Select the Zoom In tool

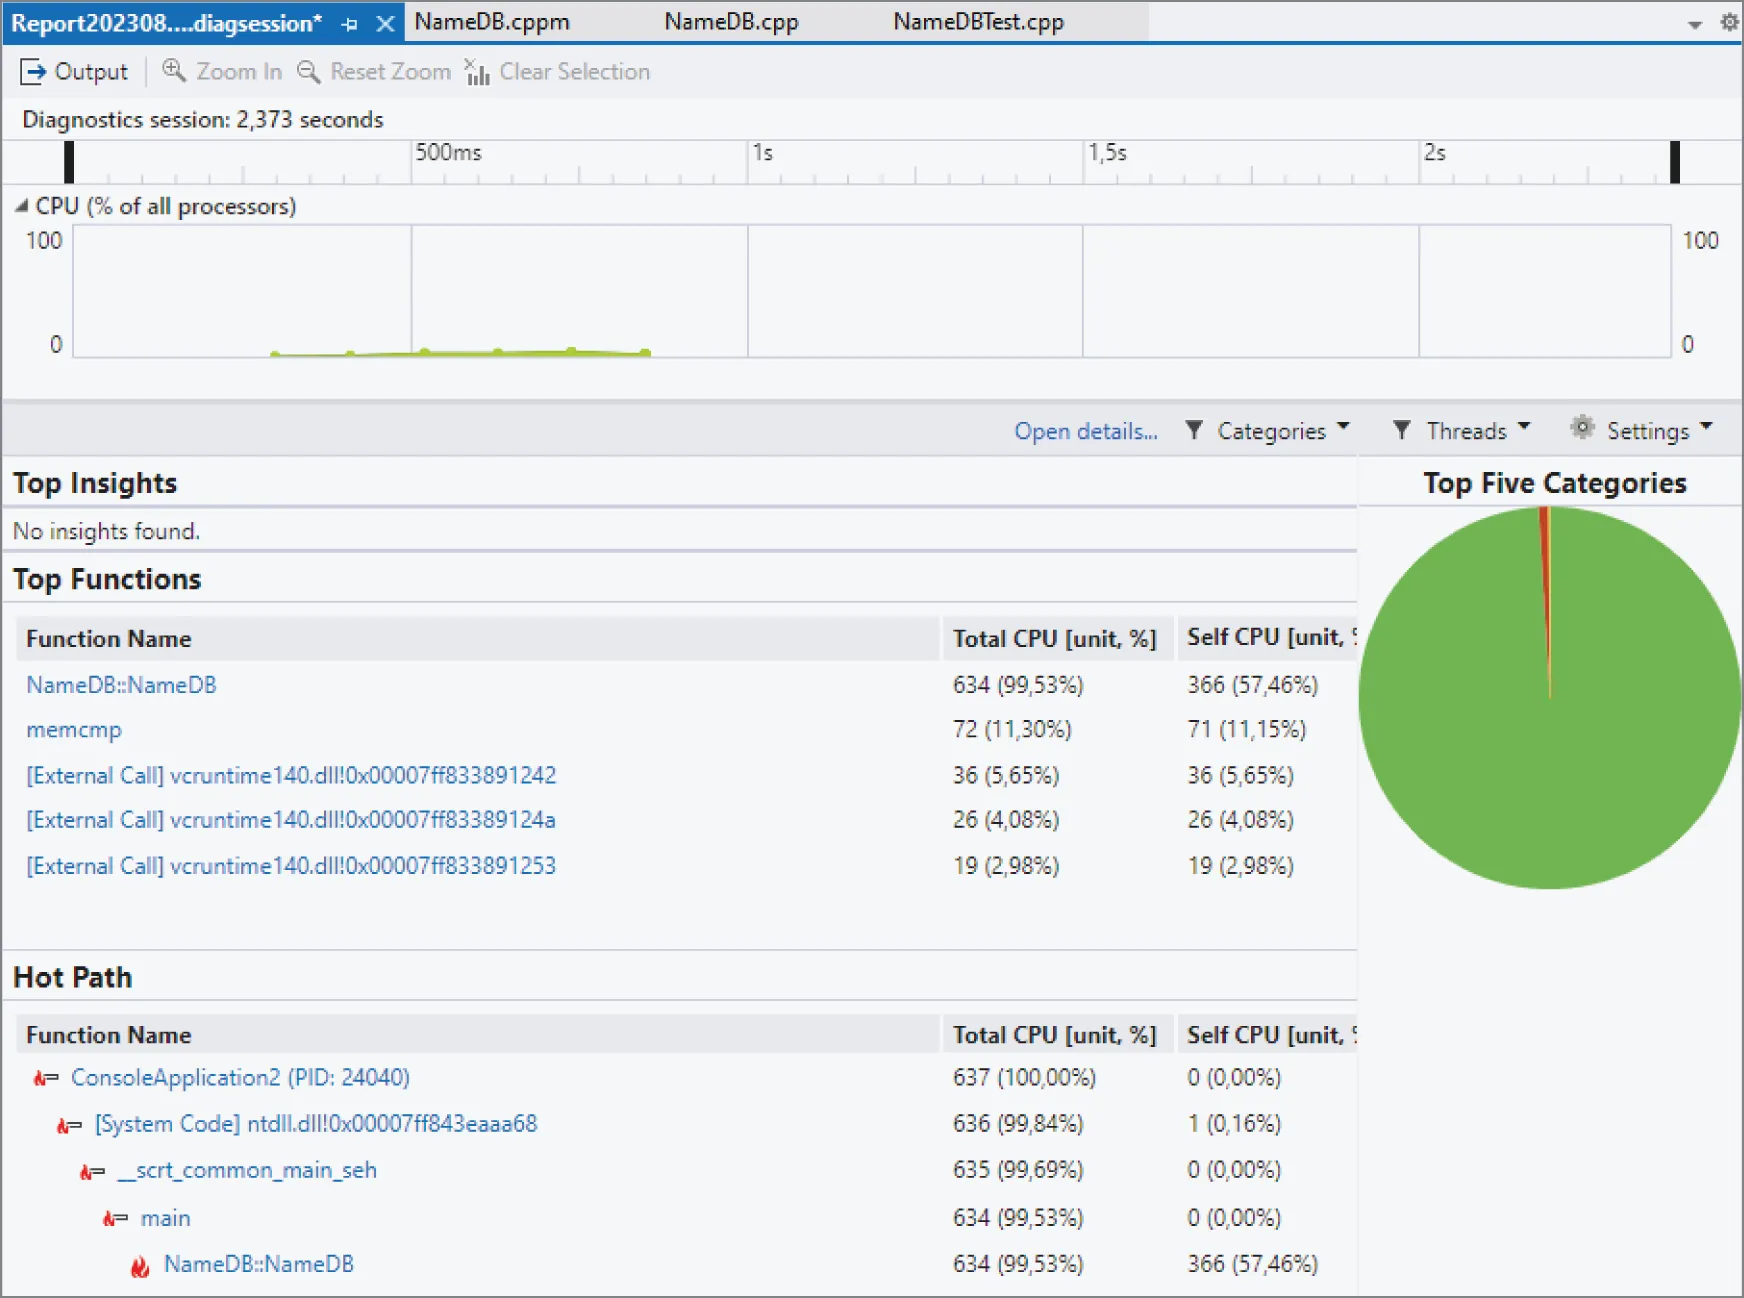click(174, 71)
